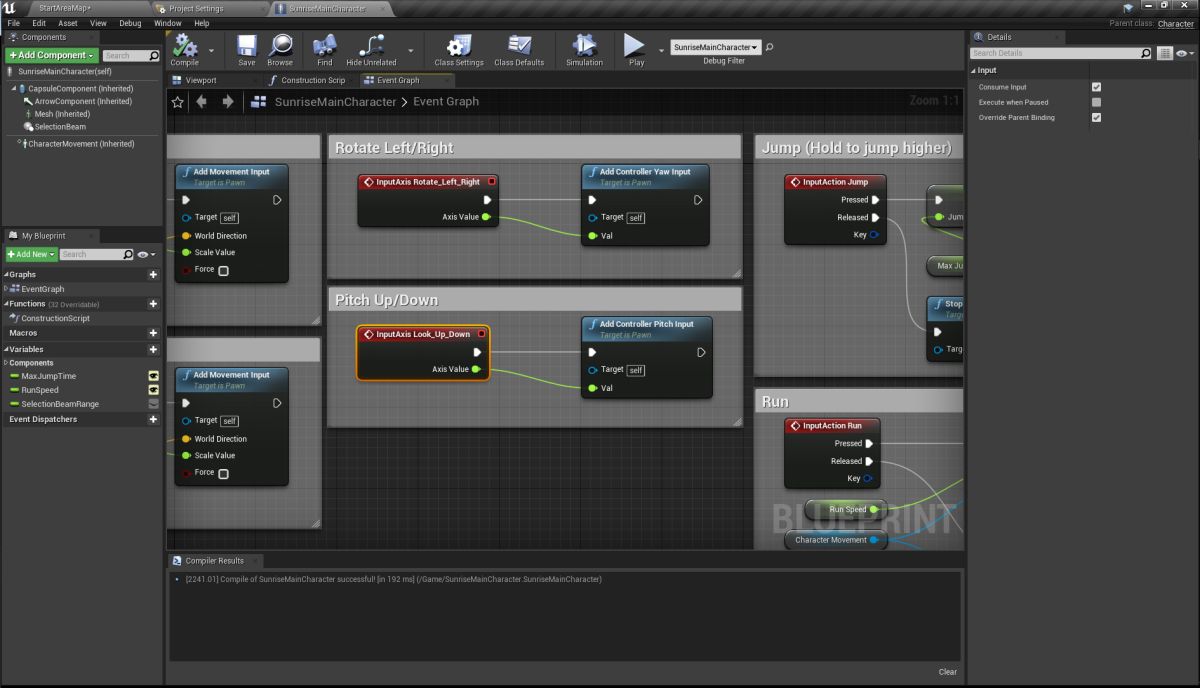Open the Play options dropdown arrow
This screenshot has height=688, width=1200.
[661, 49]
